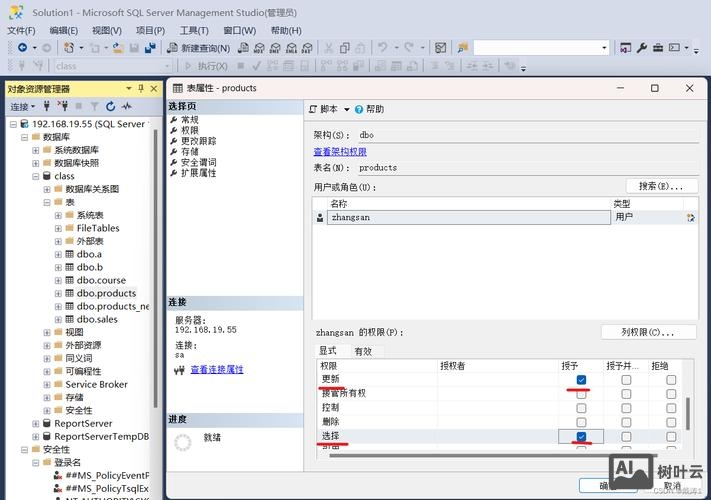Uncheck the 授予 checkbox for 选择 permission
The height and width of the screenshot is (500, 711).
coord(581,437)
